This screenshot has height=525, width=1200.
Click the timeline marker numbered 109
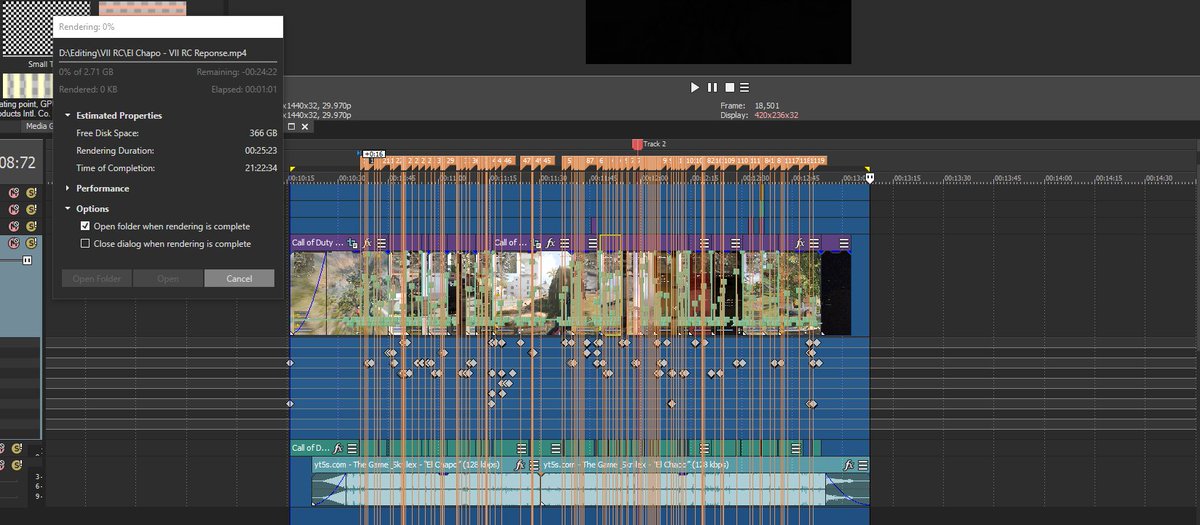click(x=729, y=160)
